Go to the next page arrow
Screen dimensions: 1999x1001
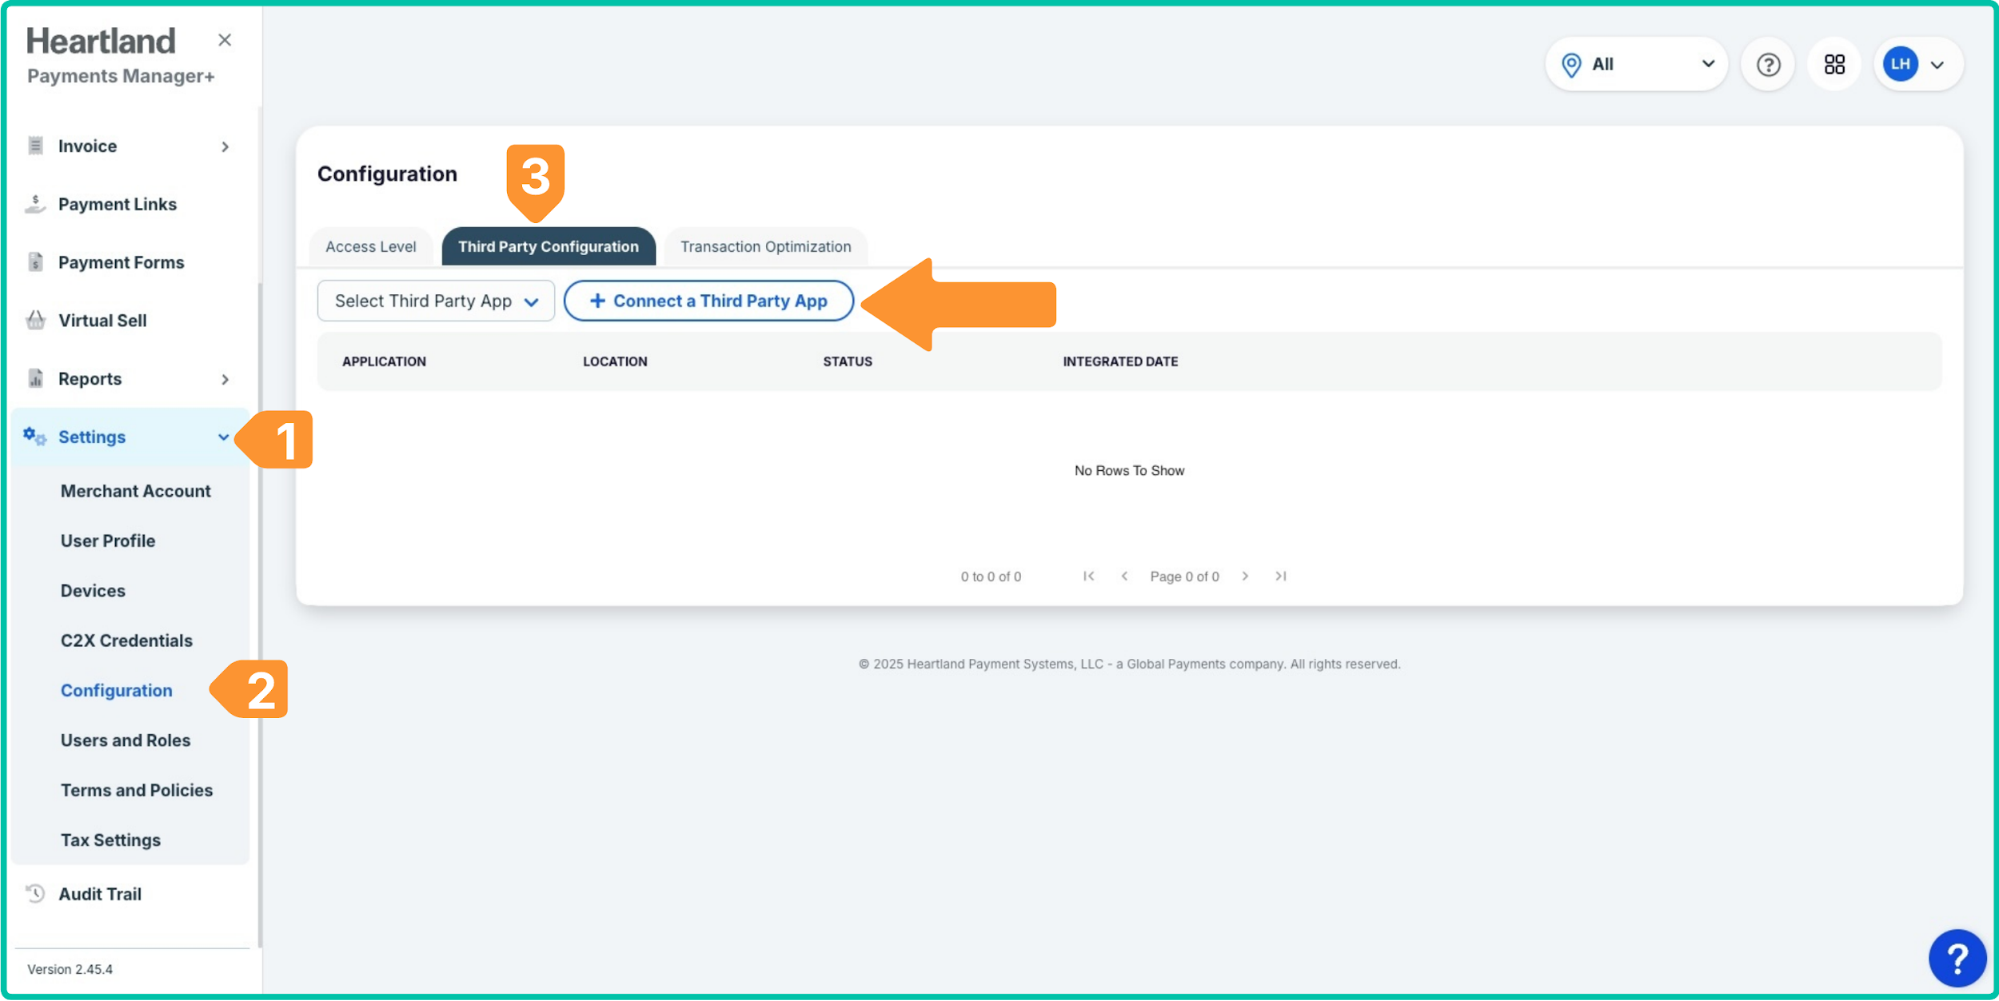click(1245, 577)
